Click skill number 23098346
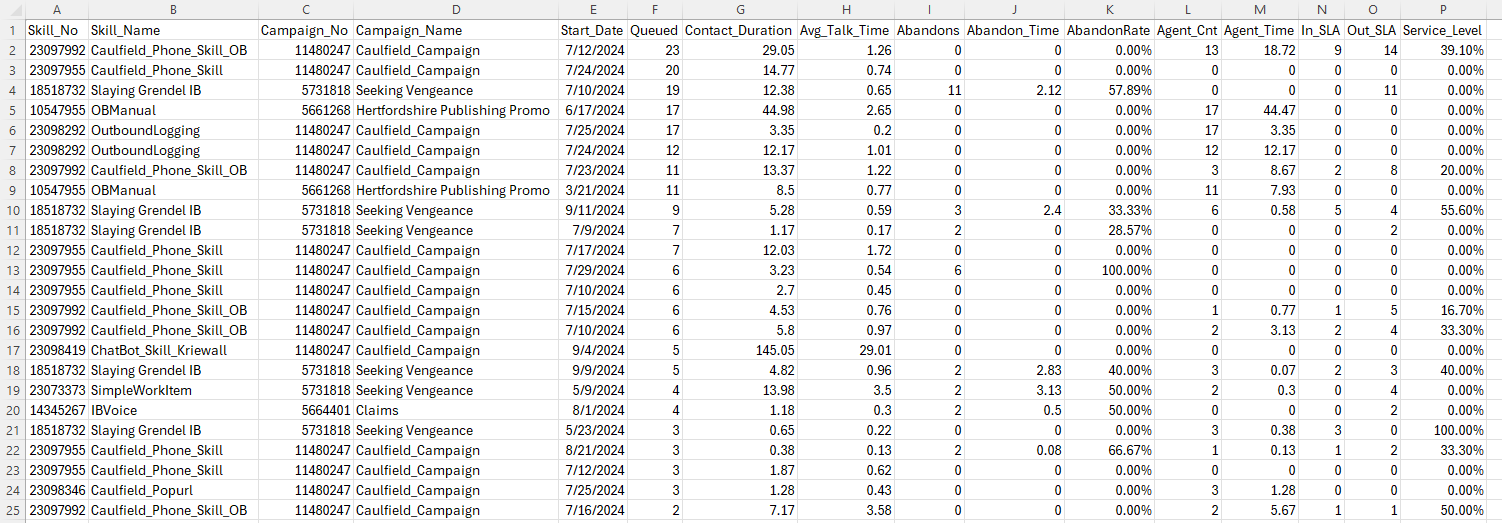The image size is (1502, 523). pyautogui.click(x=57, y=490)
